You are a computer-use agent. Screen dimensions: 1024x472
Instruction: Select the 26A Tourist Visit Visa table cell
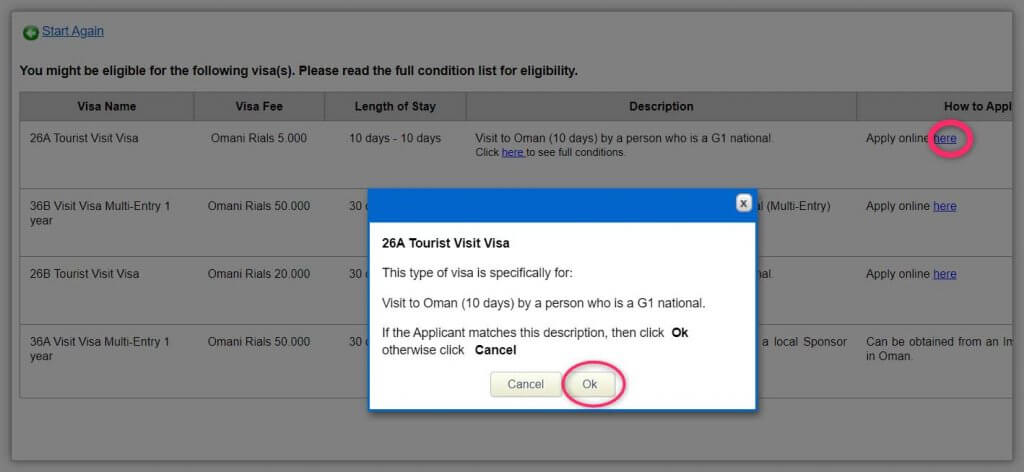pos(85,138)
